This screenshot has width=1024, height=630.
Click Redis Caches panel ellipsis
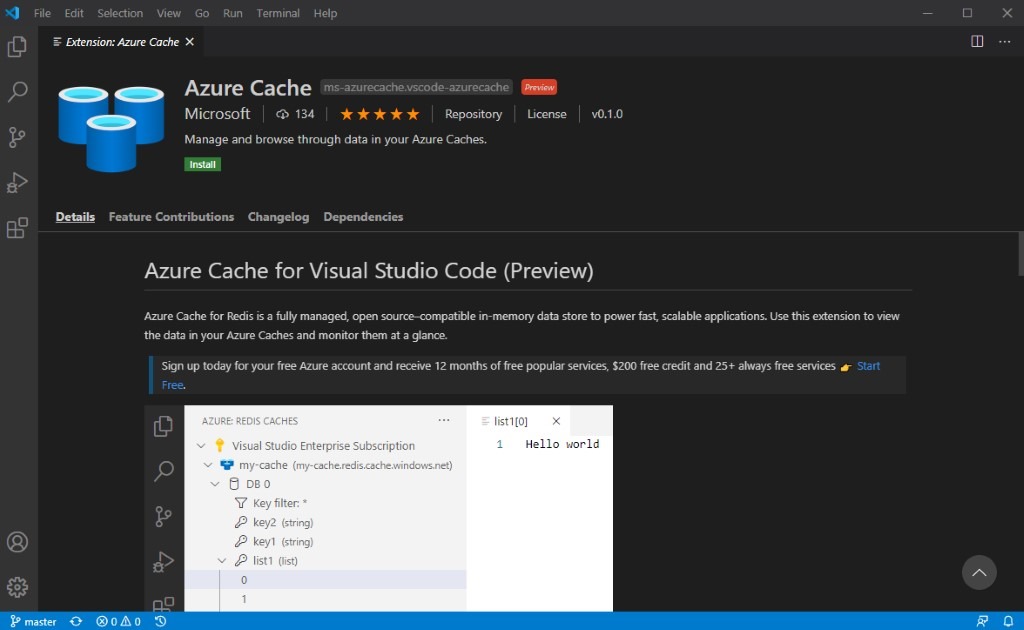[444, 420]
